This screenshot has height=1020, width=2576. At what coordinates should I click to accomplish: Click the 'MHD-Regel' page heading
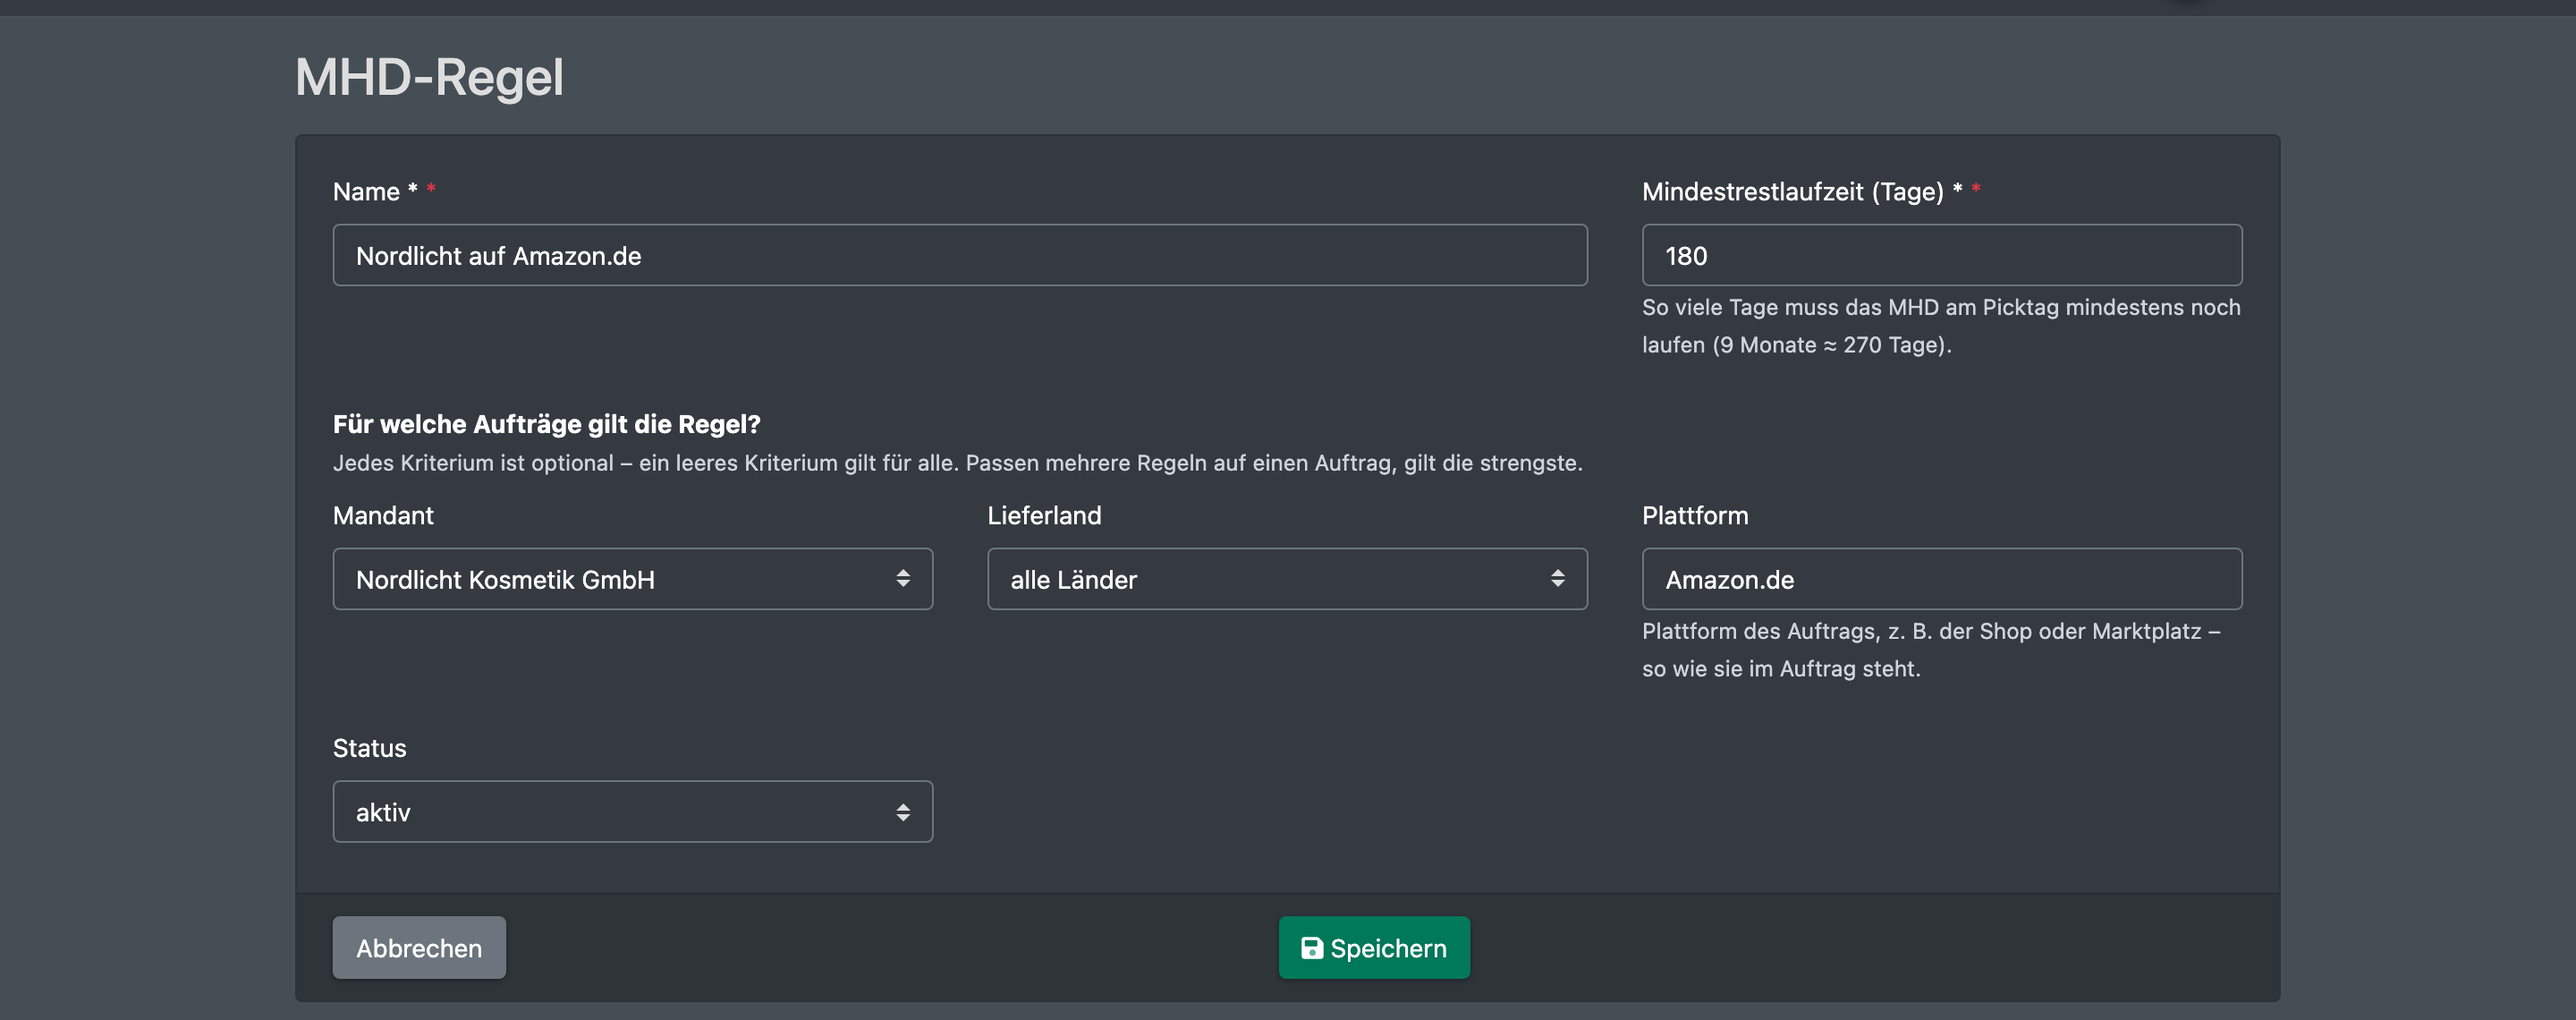tap(429, 77)
